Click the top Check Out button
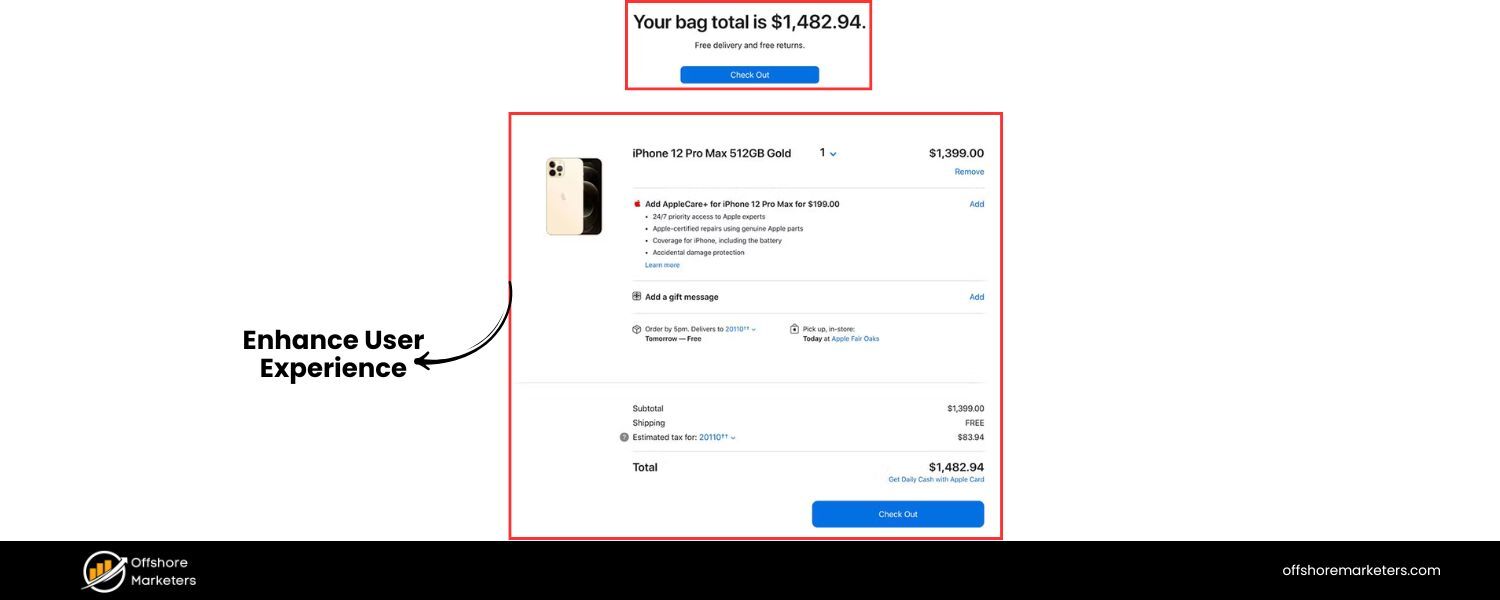Screen dimensions: 1500x600 [x=749, y=75]
